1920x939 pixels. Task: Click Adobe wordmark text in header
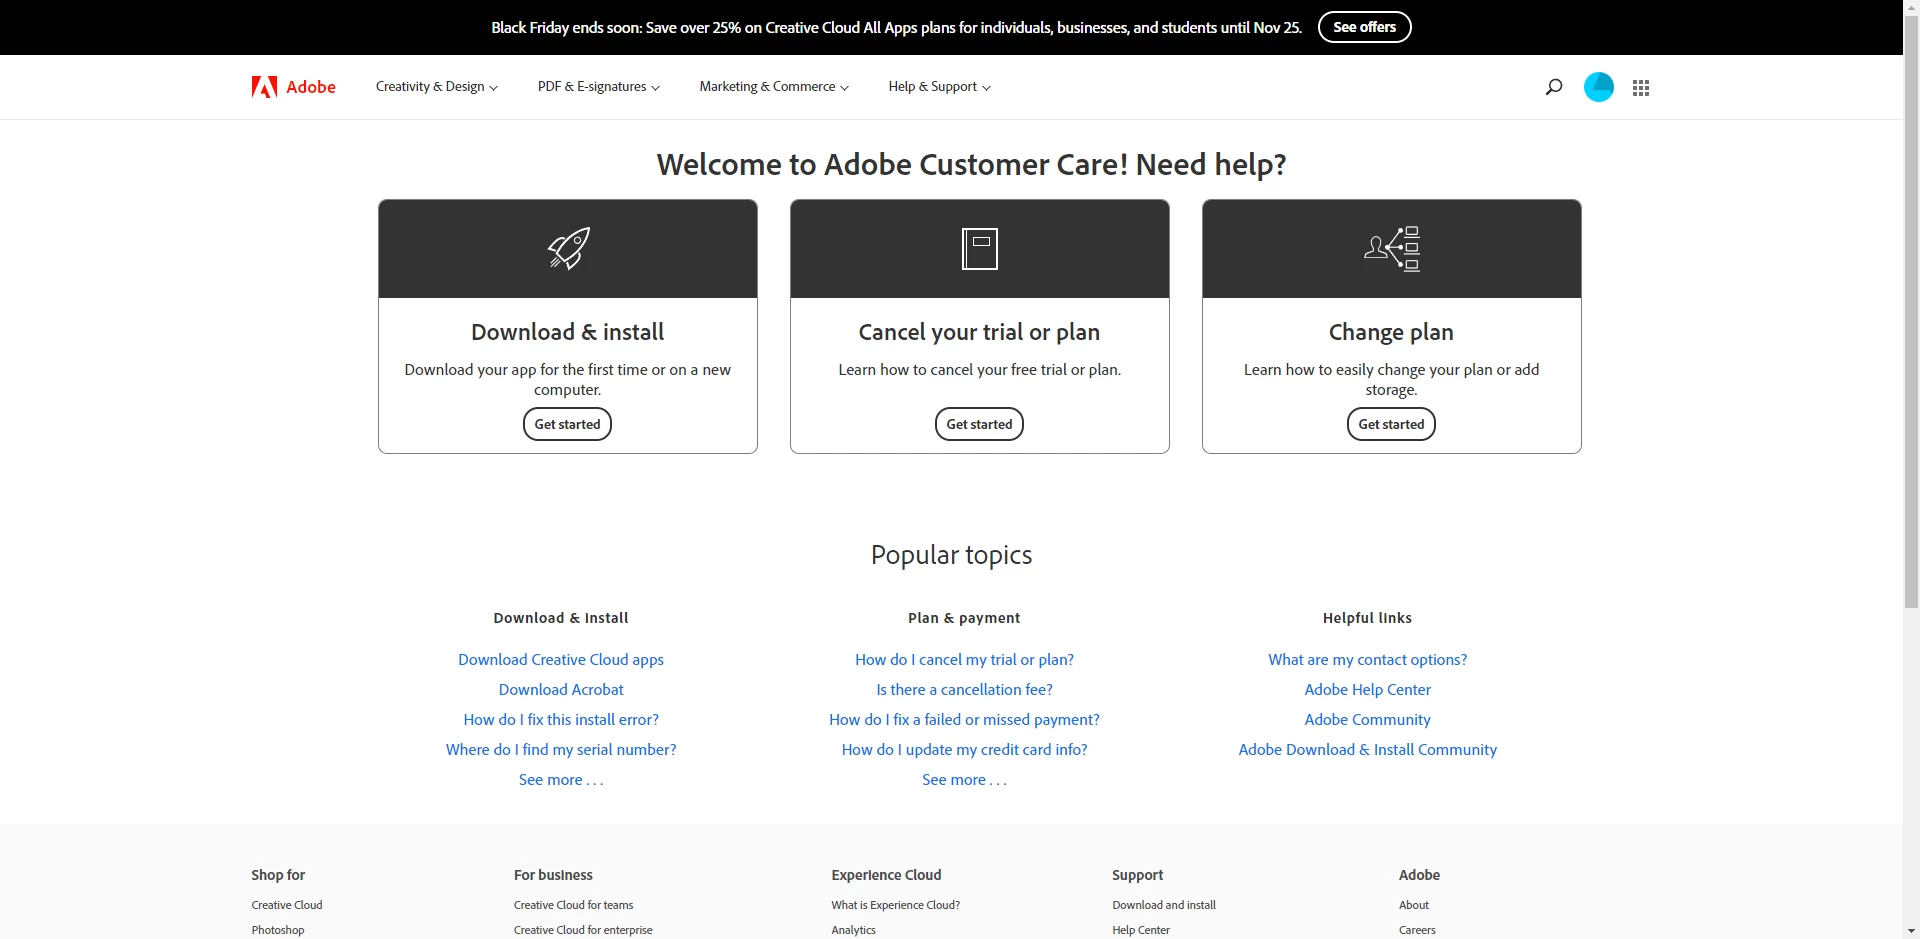point(311,87)
